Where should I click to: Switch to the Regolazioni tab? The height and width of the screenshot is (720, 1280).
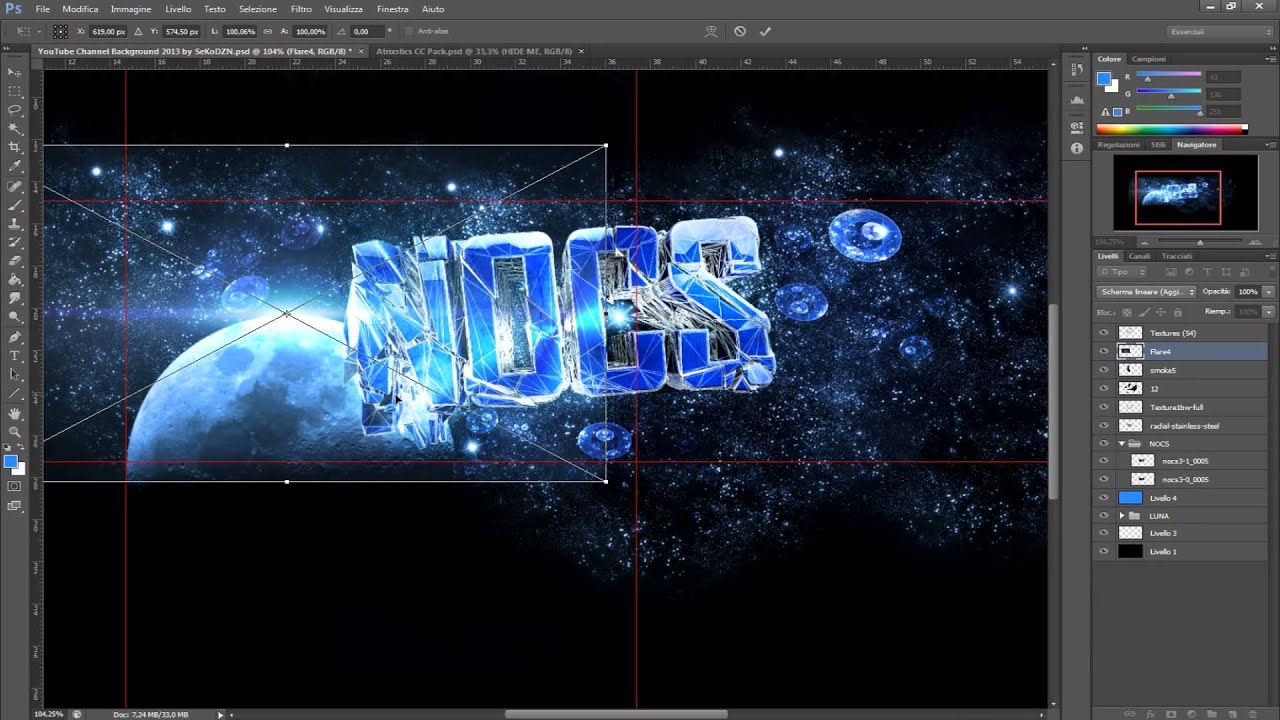1118,145
